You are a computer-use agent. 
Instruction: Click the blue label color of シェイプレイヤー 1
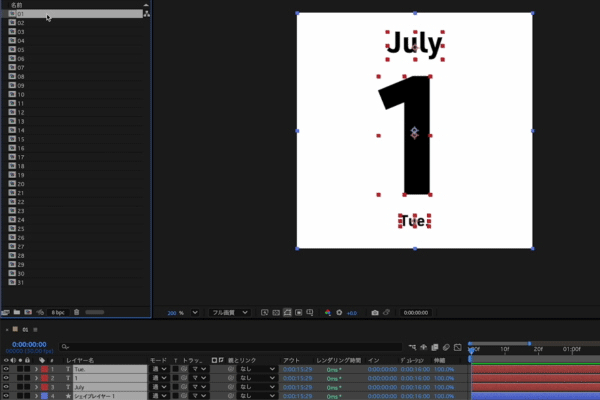[44, 396]
